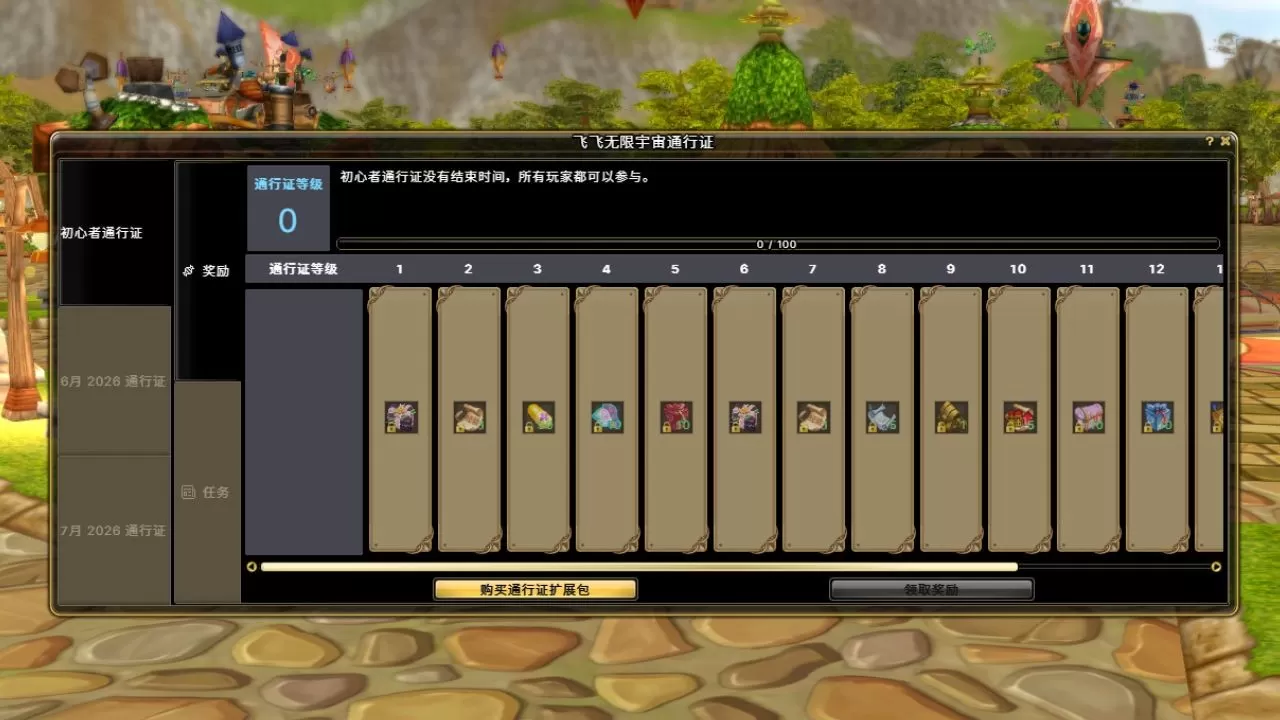The height and width of the screenshot is (720, 1280).
Task: Select the level 2 reward item icon
Action: (x=470, y=417)
